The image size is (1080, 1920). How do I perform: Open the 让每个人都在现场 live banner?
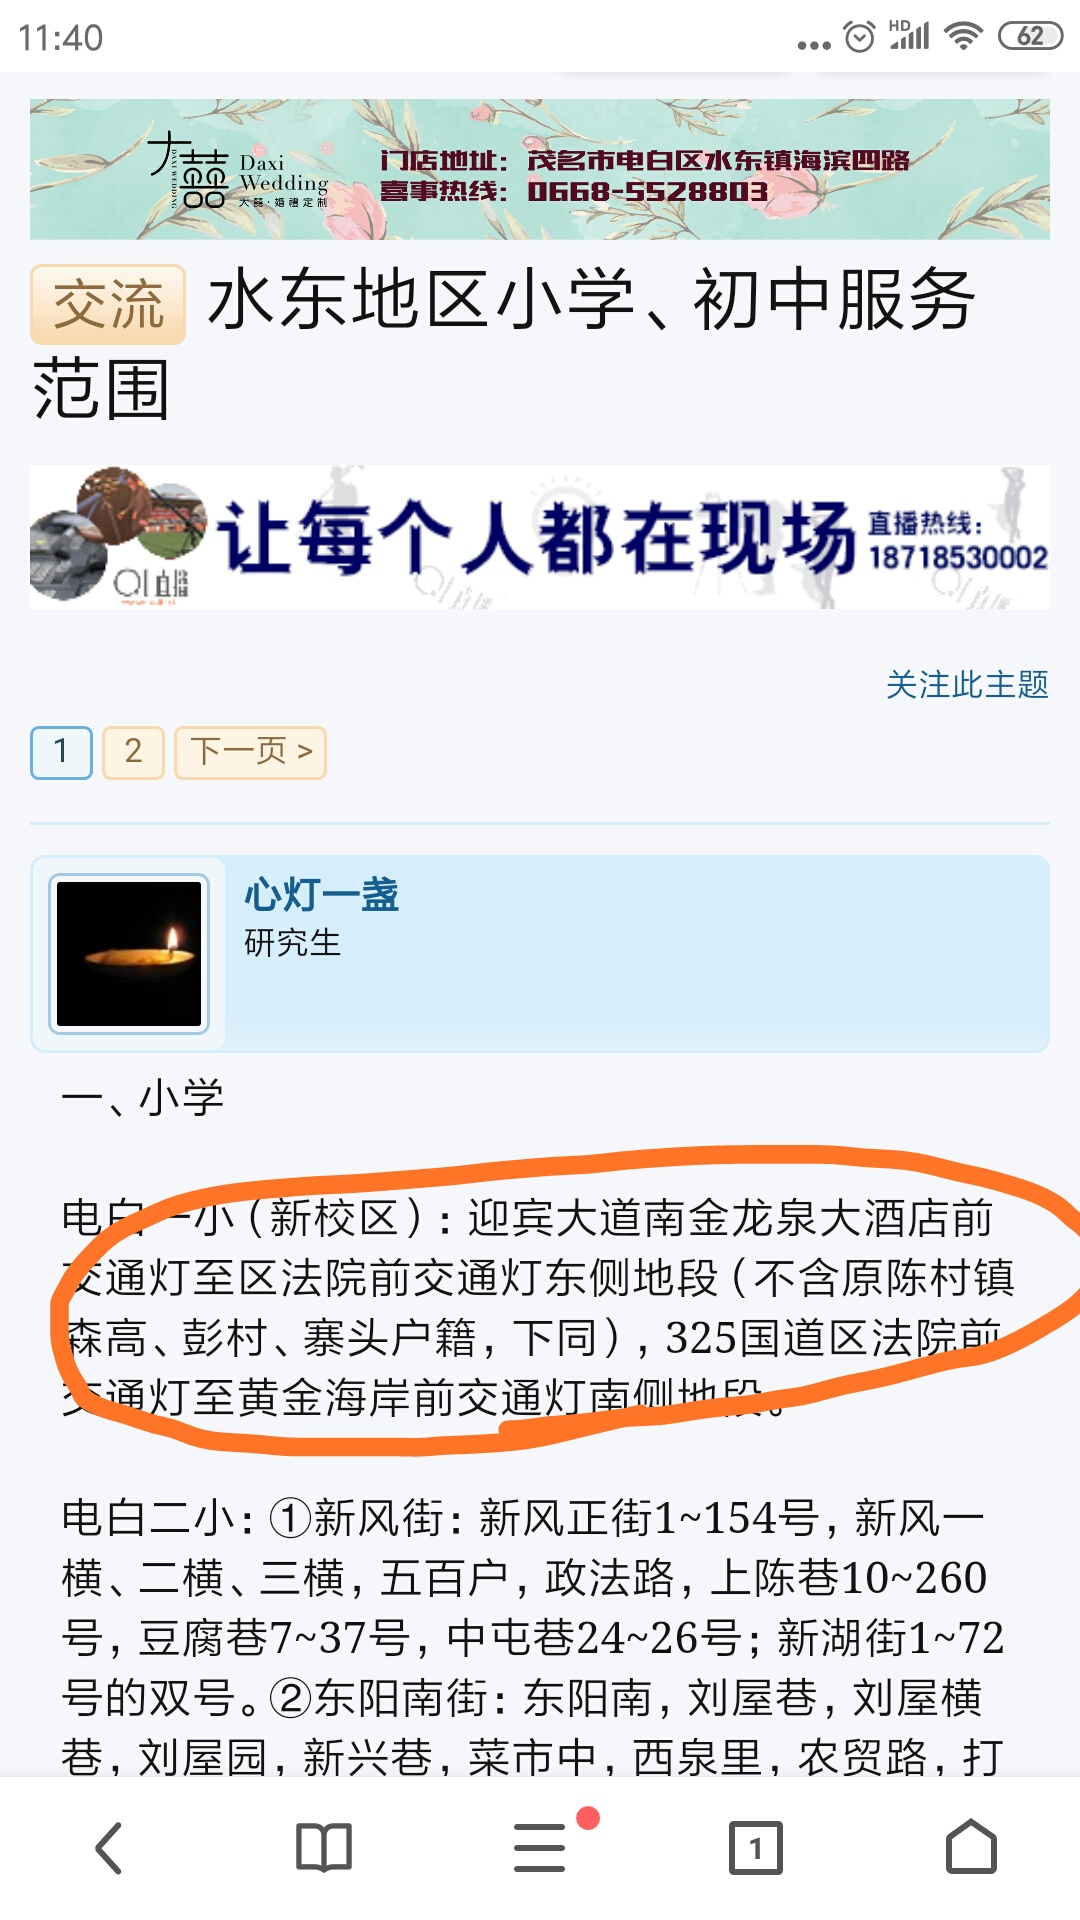[x=540, y=537]
